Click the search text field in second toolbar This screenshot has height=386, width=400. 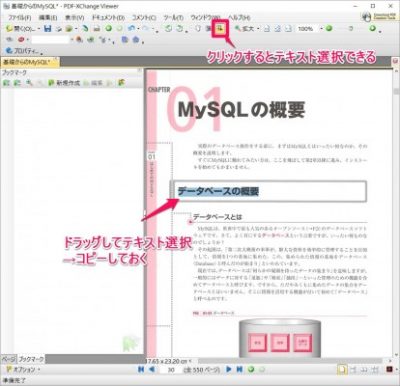tap(50, 40)
